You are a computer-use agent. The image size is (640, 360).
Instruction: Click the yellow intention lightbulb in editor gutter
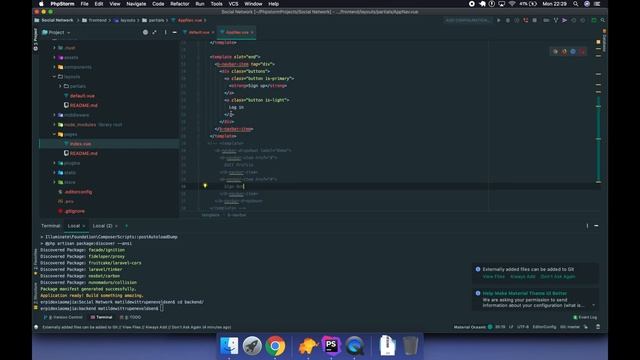click(x=205, y=186)
